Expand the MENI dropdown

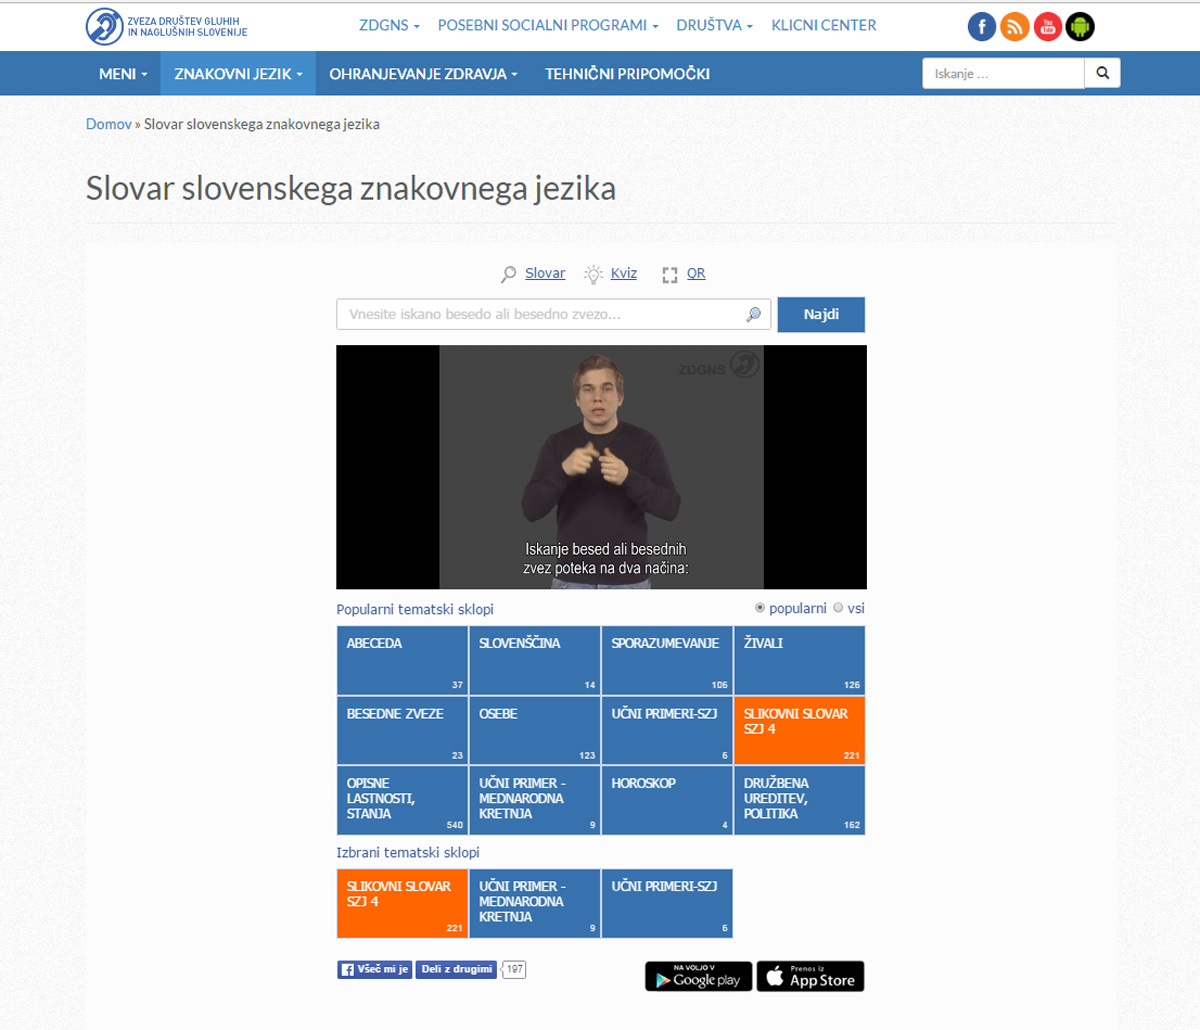(123, 74)
